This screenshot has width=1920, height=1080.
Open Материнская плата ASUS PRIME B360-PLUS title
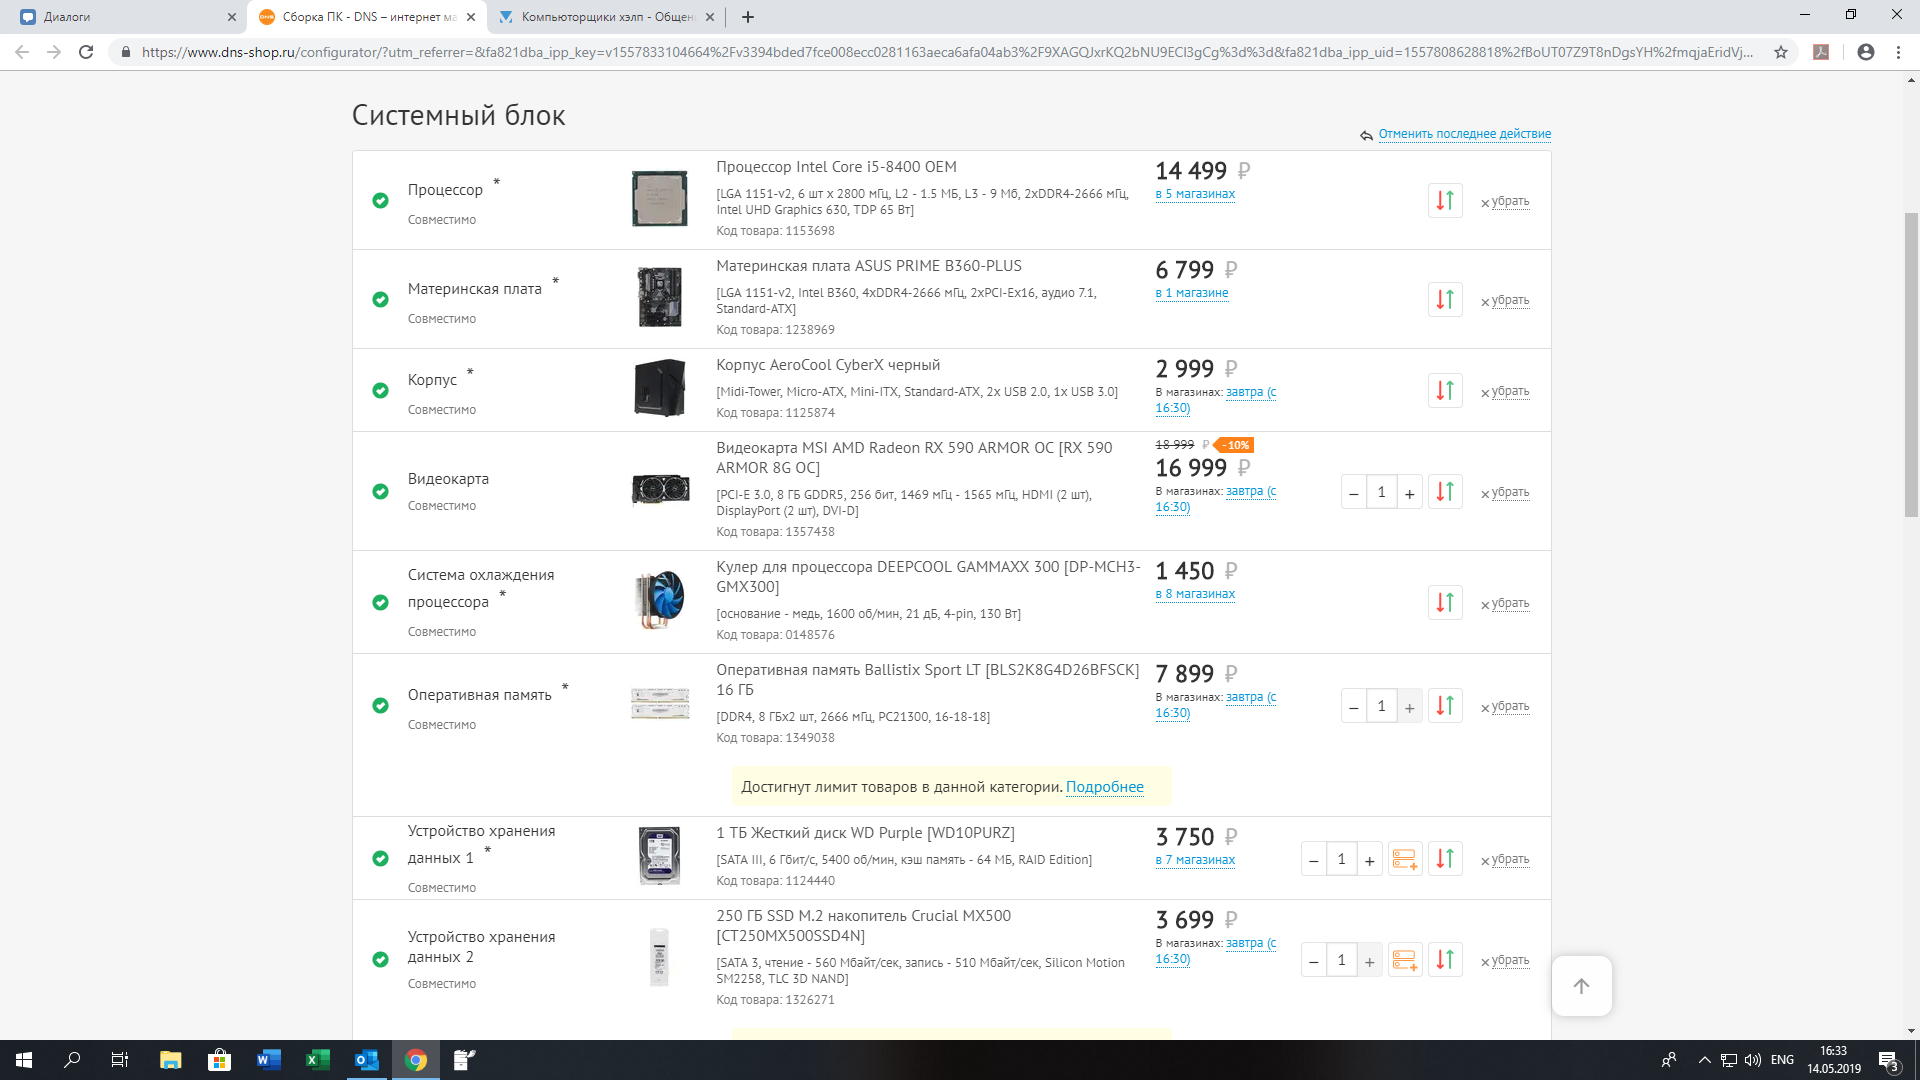click(869, 266)
